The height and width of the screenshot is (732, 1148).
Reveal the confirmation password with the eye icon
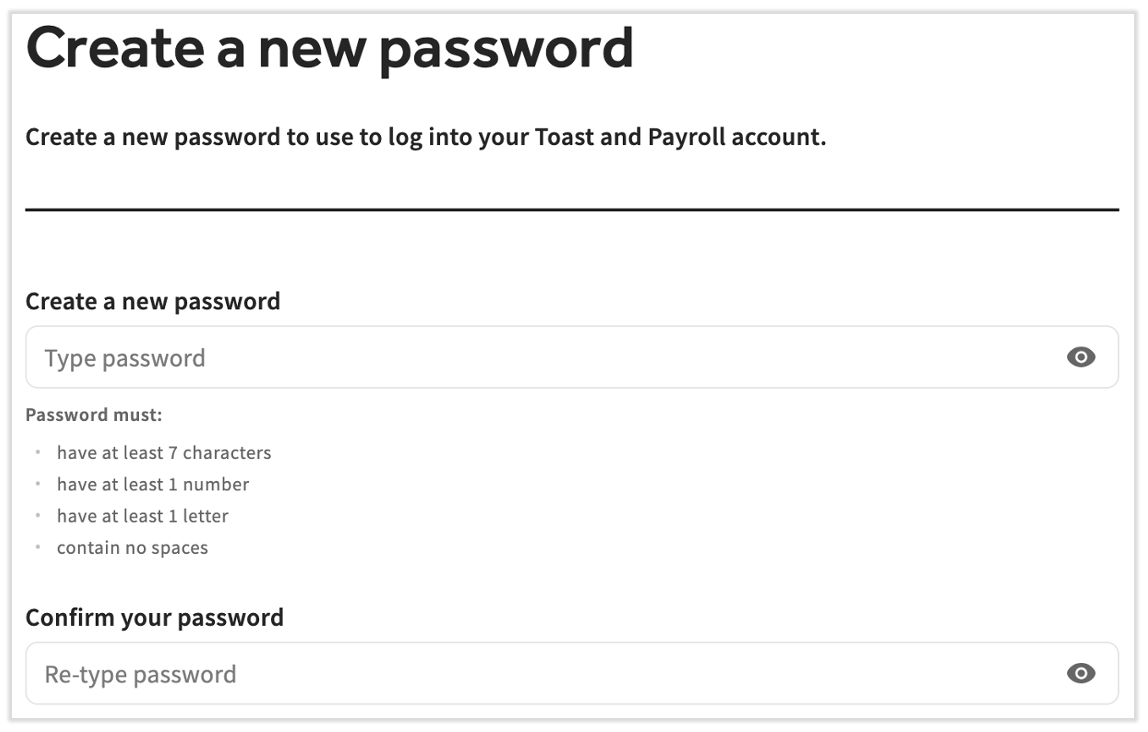(1081, 673)
